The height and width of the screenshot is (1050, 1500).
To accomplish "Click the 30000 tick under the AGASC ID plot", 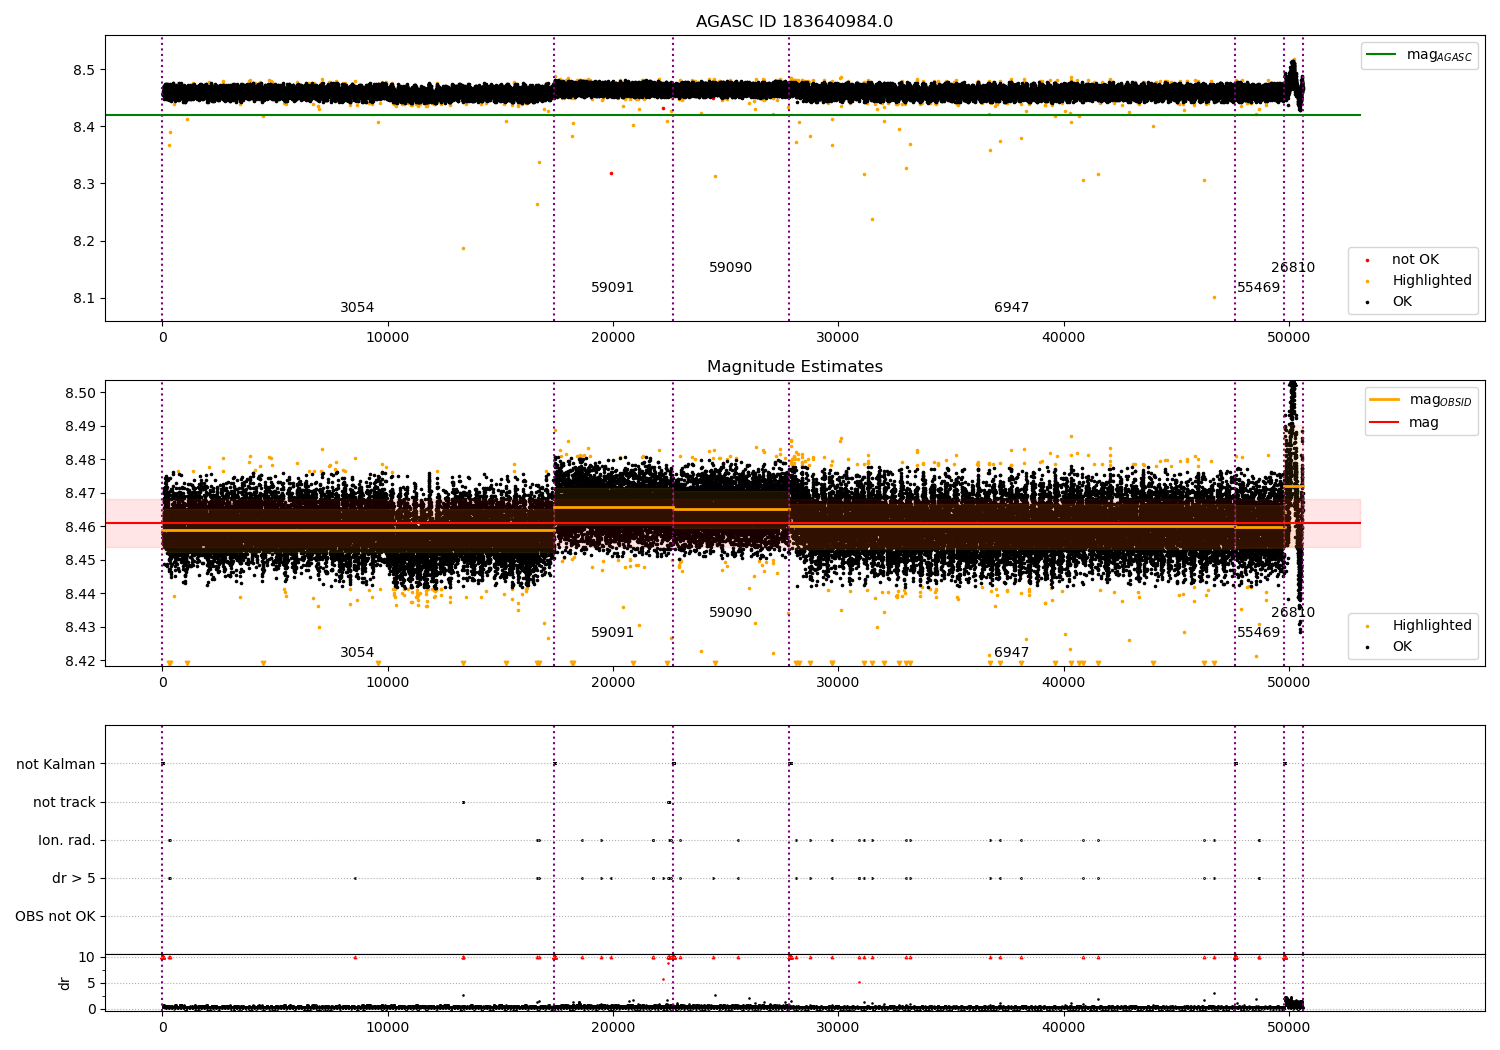I will click(x=838, y=338).
